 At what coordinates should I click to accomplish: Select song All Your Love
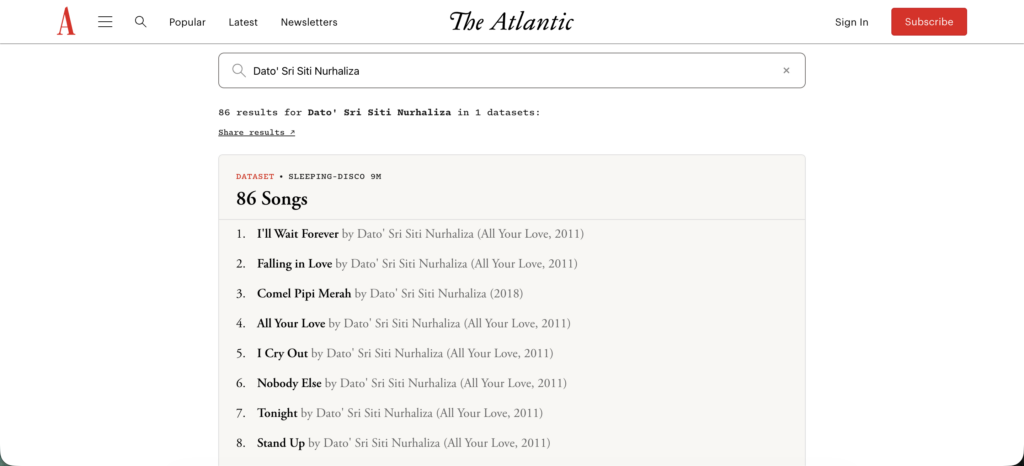(x=291, y=324)
